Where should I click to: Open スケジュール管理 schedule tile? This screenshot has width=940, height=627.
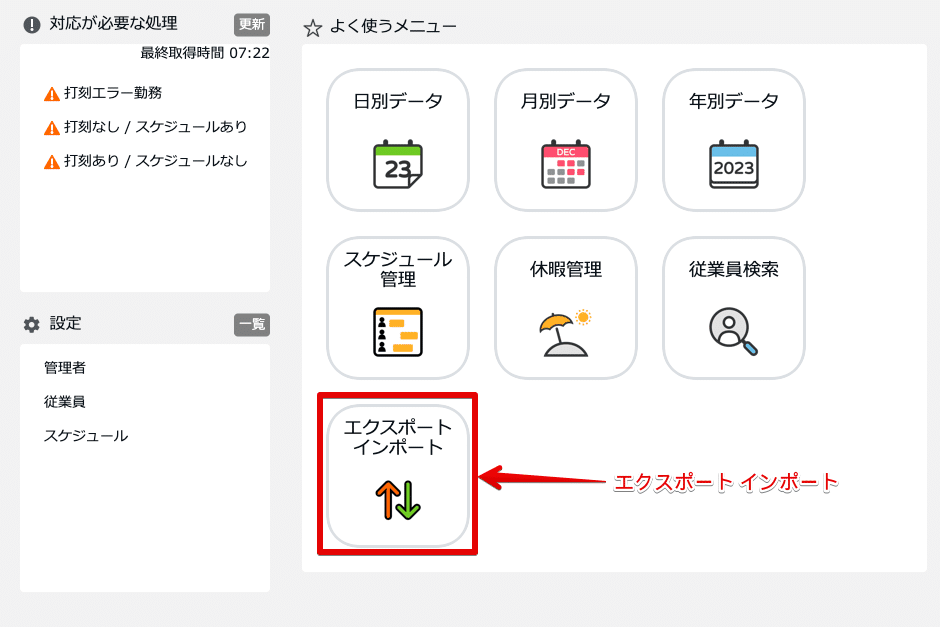coord(398,308)
